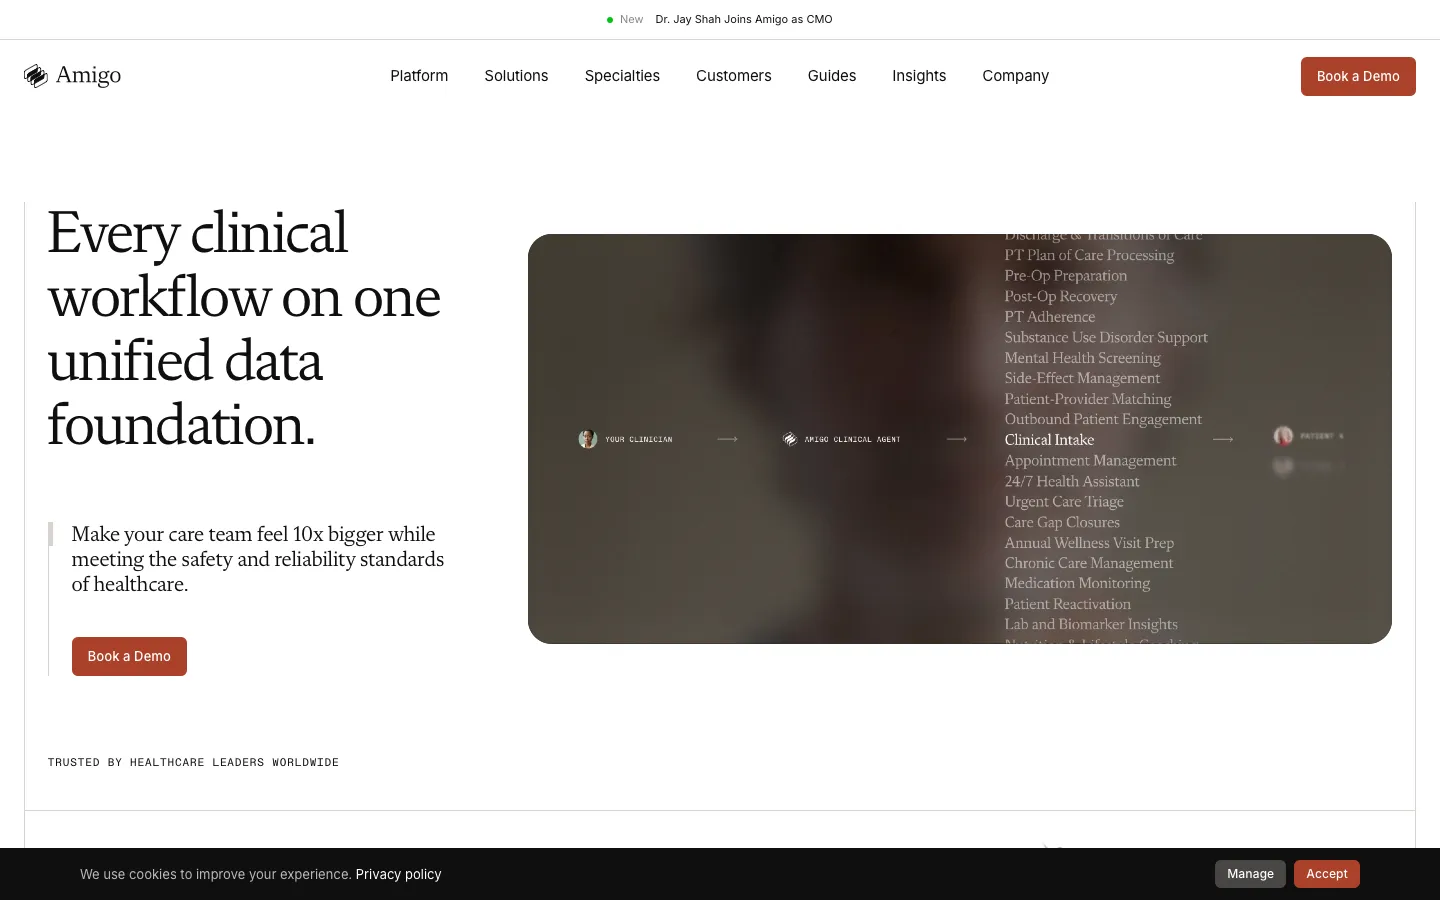Viewport: 1440px width, 900px height.
Task: Accept cookies in the cookie banner
Action: pyautogui.click(x=1327, y=874)
